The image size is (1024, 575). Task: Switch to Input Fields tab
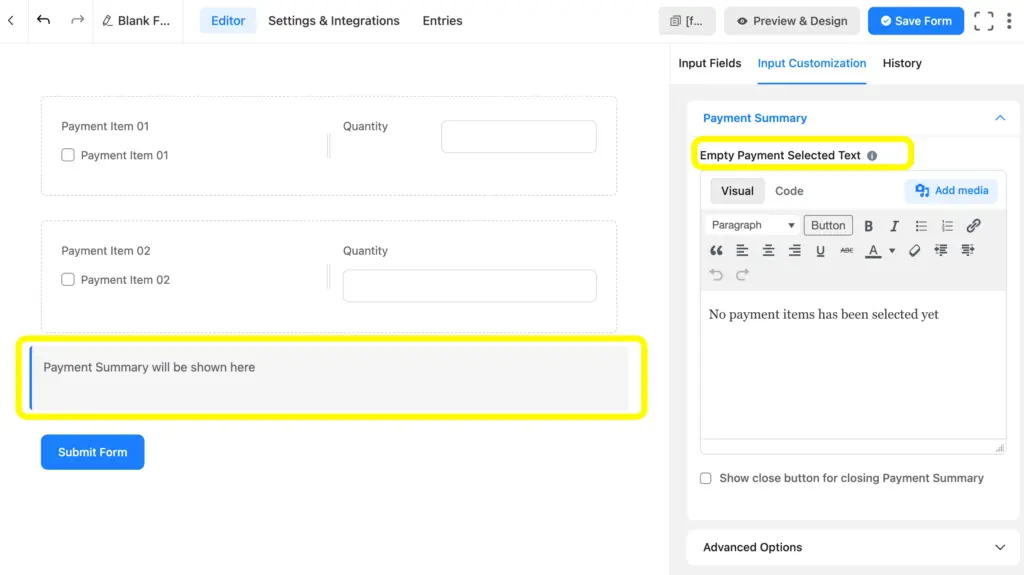(709, 63)
